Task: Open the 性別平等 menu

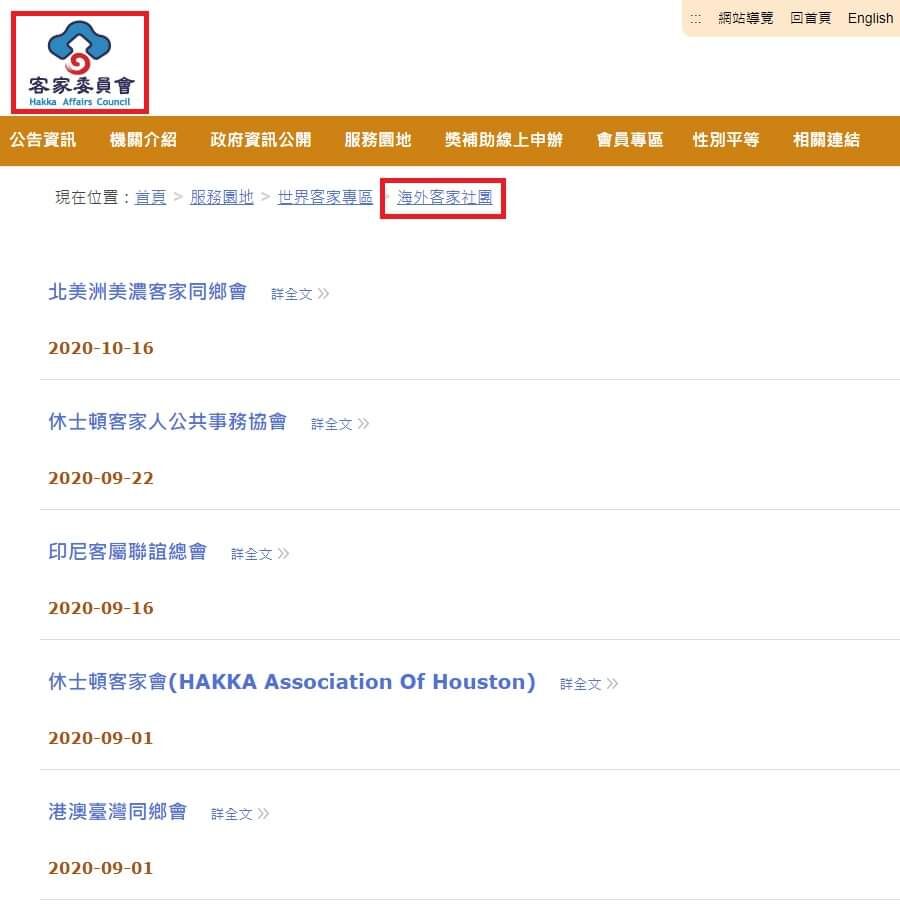Action: pyautogui.click(x=726, y=140)
